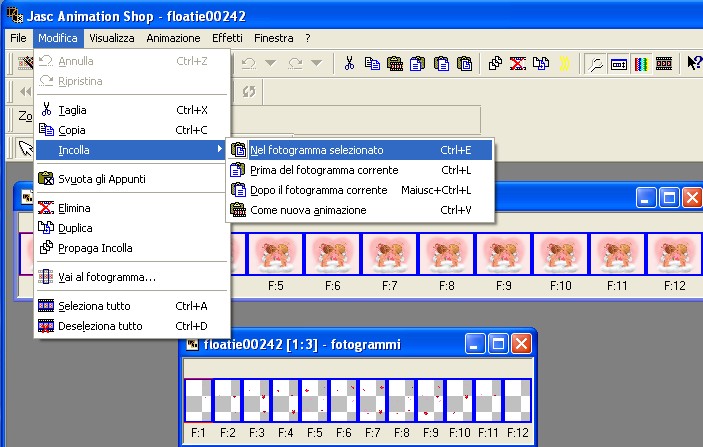Choose Taglia from the Modifica menu
Viewport: 703px width, 447px height.
pos(132,110)
